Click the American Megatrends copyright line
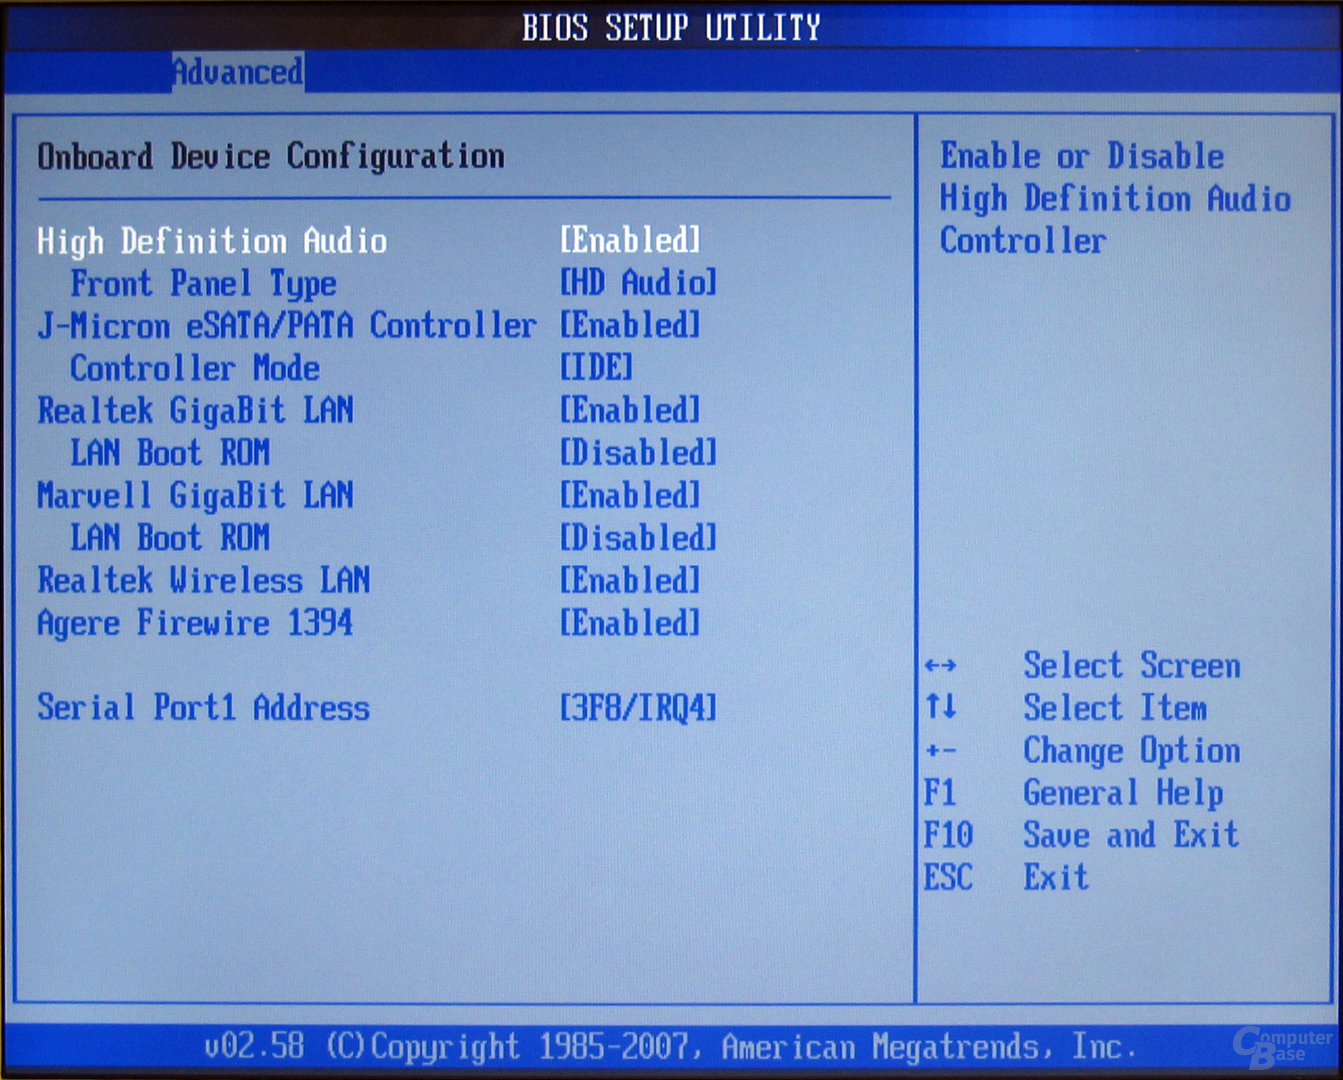 (x=671, y=1047)
